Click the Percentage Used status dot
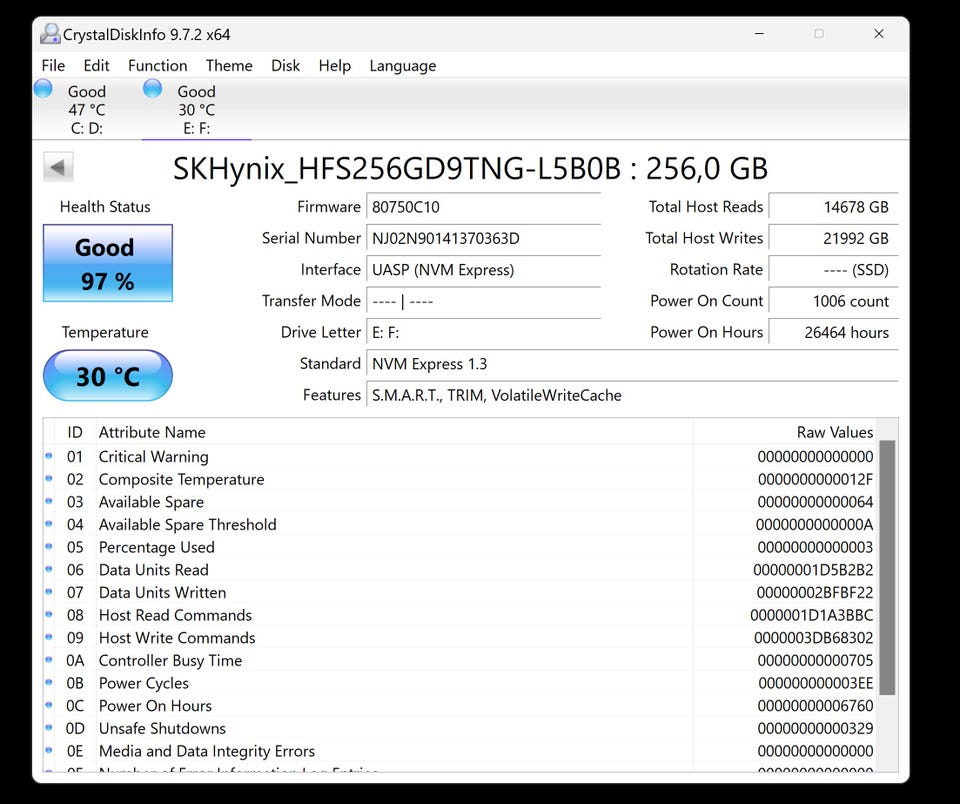This screenshot has height=804, width=960. (49, 547)
